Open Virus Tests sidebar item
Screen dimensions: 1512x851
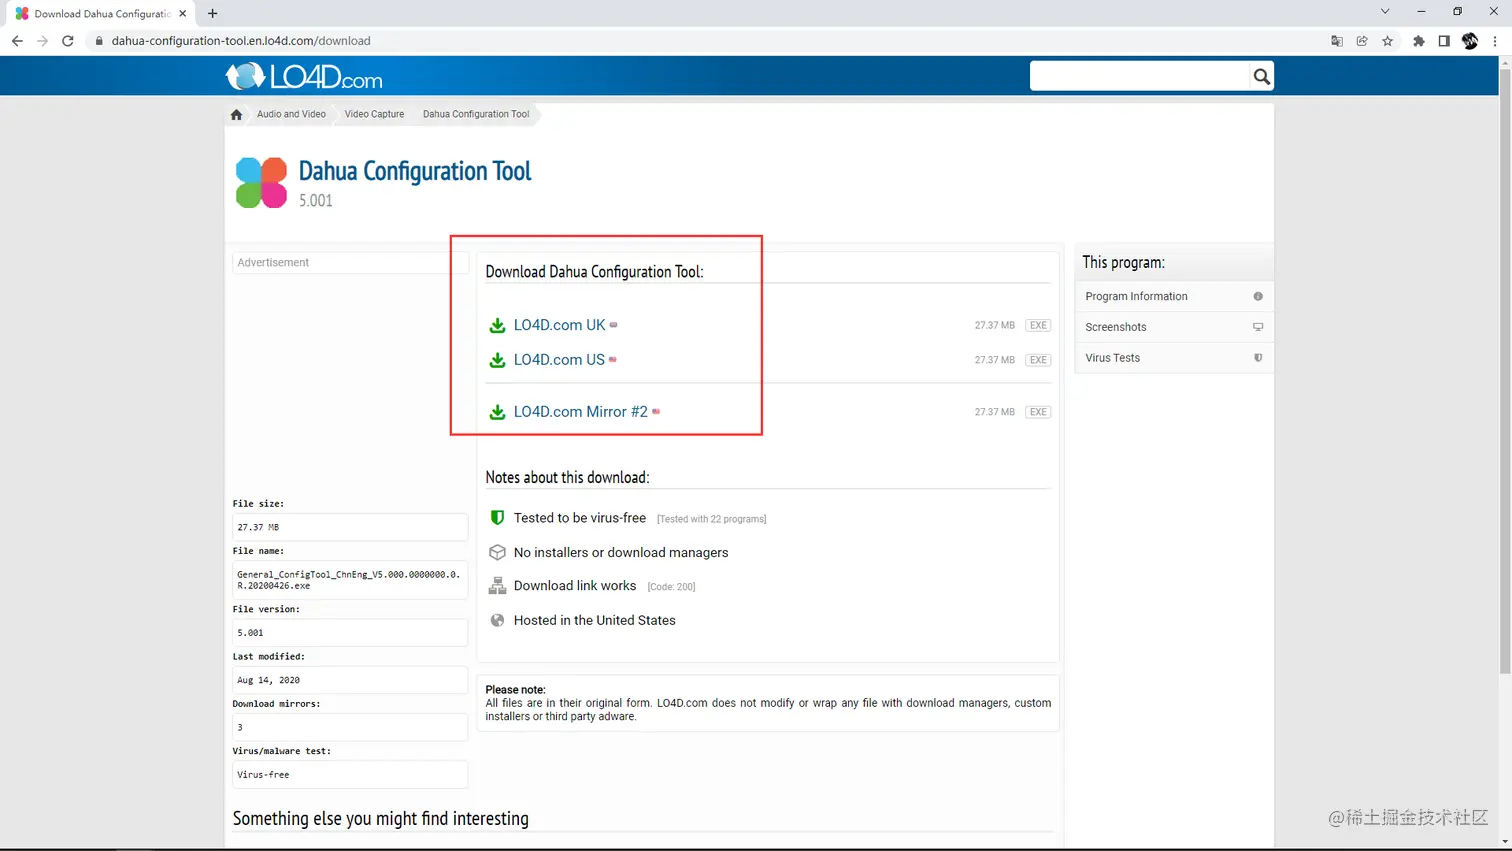coord(1174,358)
